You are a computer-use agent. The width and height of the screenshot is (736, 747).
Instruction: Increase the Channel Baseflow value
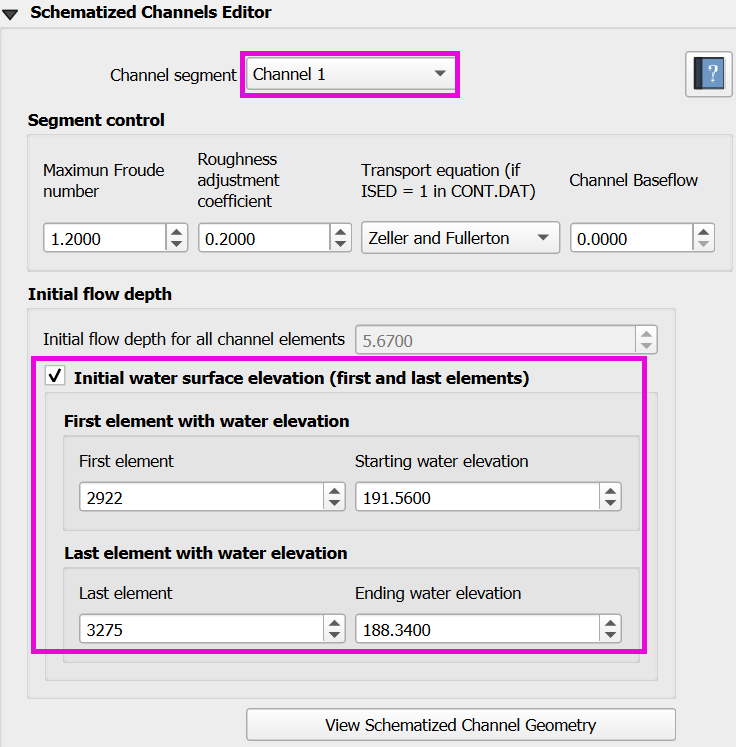(x=704, y=232)
